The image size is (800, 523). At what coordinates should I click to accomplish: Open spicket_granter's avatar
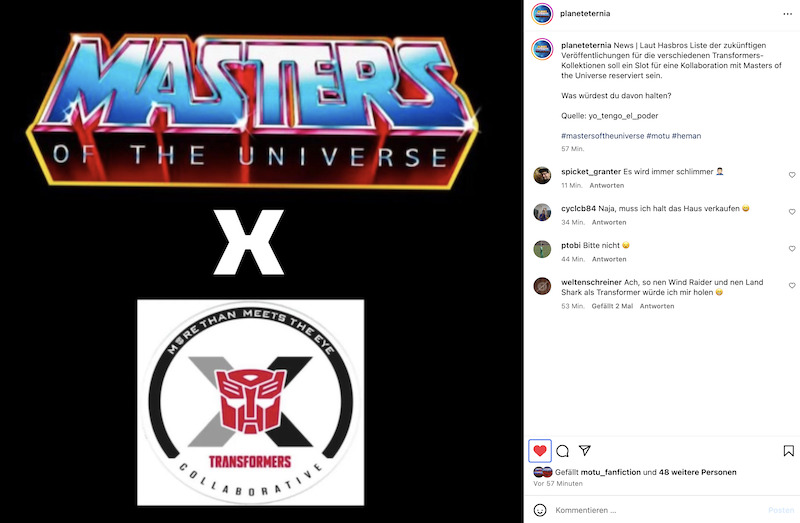[x=542, y=175]
